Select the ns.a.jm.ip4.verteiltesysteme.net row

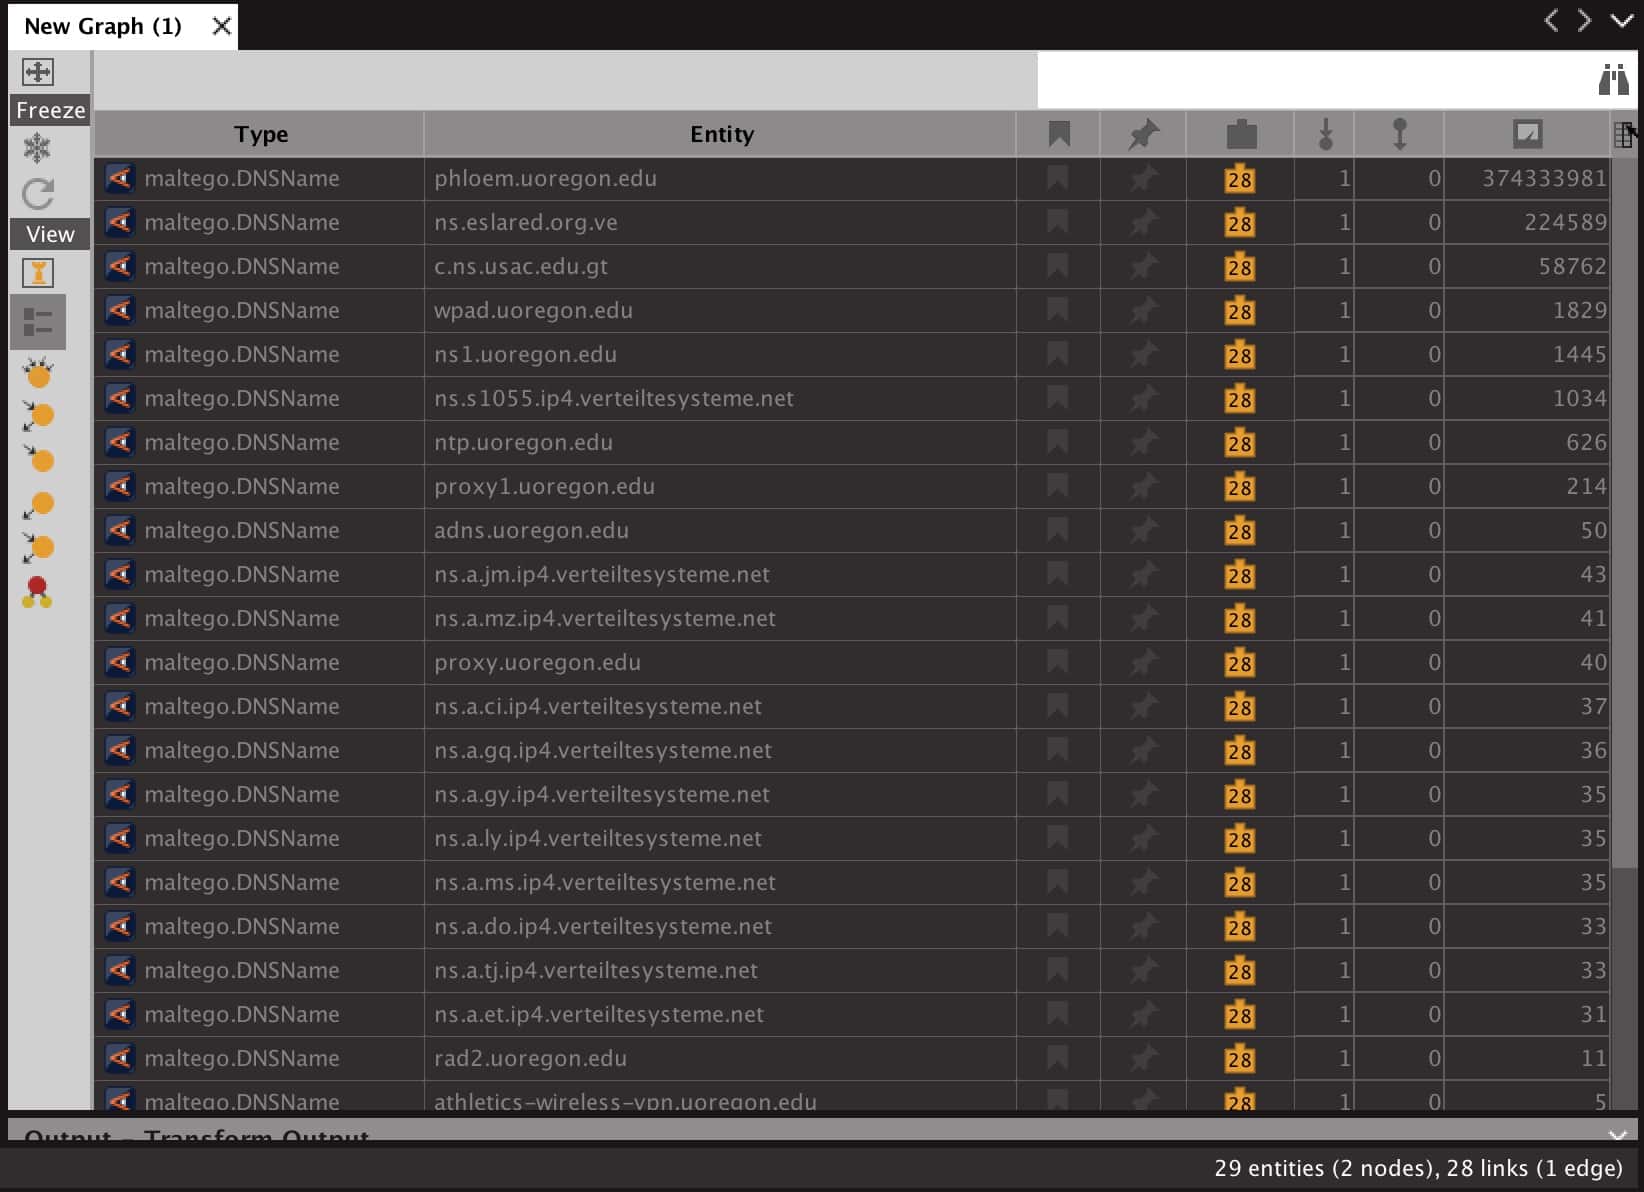(852, 575)
